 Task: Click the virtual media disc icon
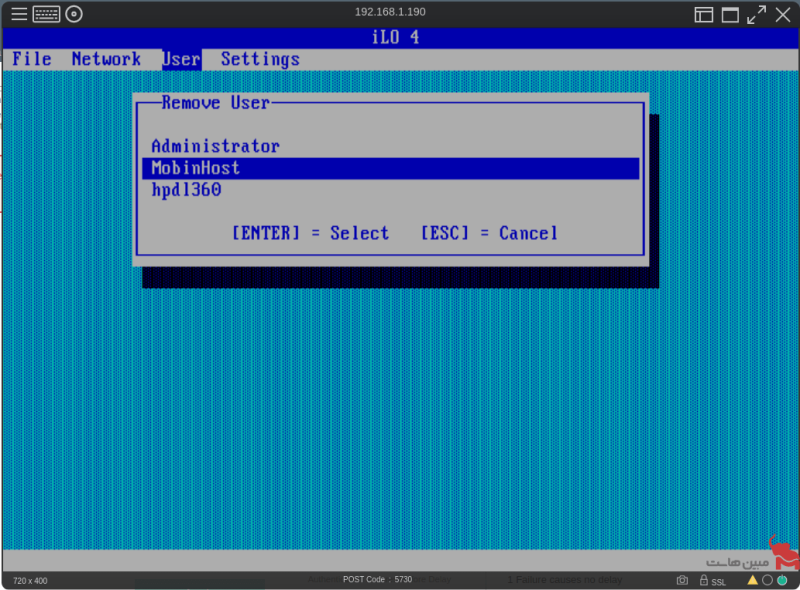tap(74, 14)
